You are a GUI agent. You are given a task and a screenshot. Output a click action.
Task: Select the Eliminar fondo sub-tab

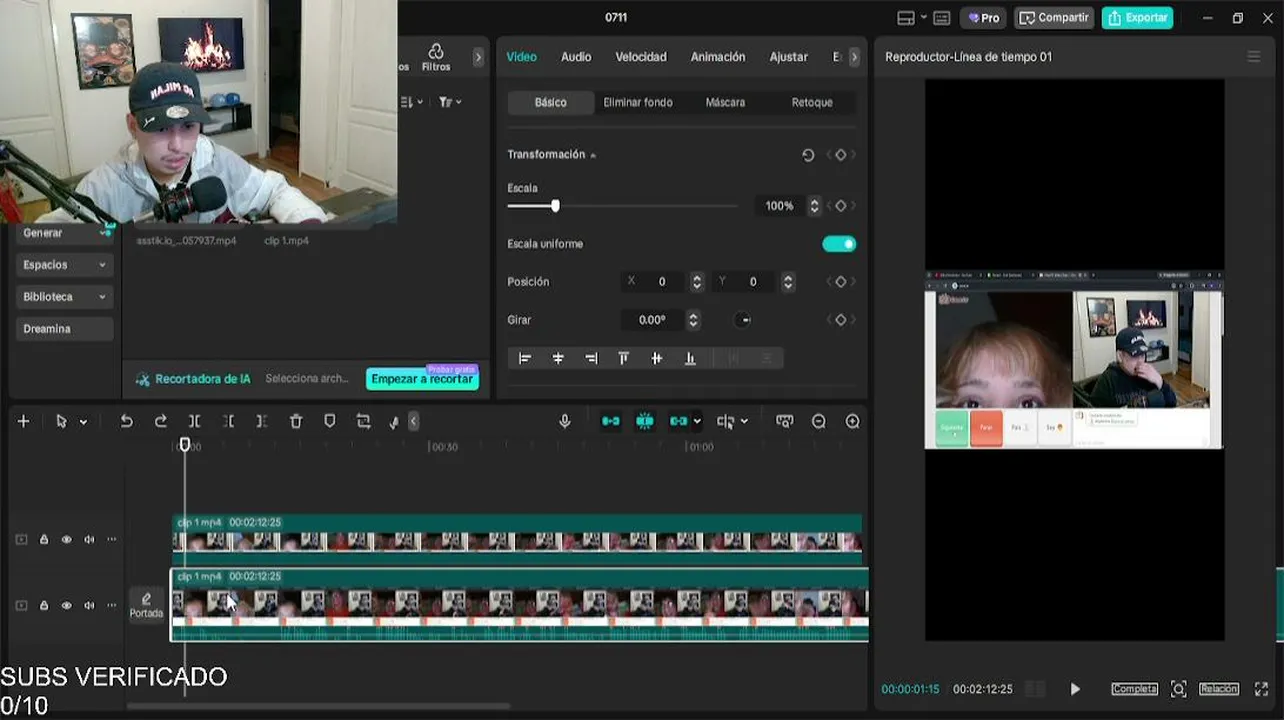[638, 102]
